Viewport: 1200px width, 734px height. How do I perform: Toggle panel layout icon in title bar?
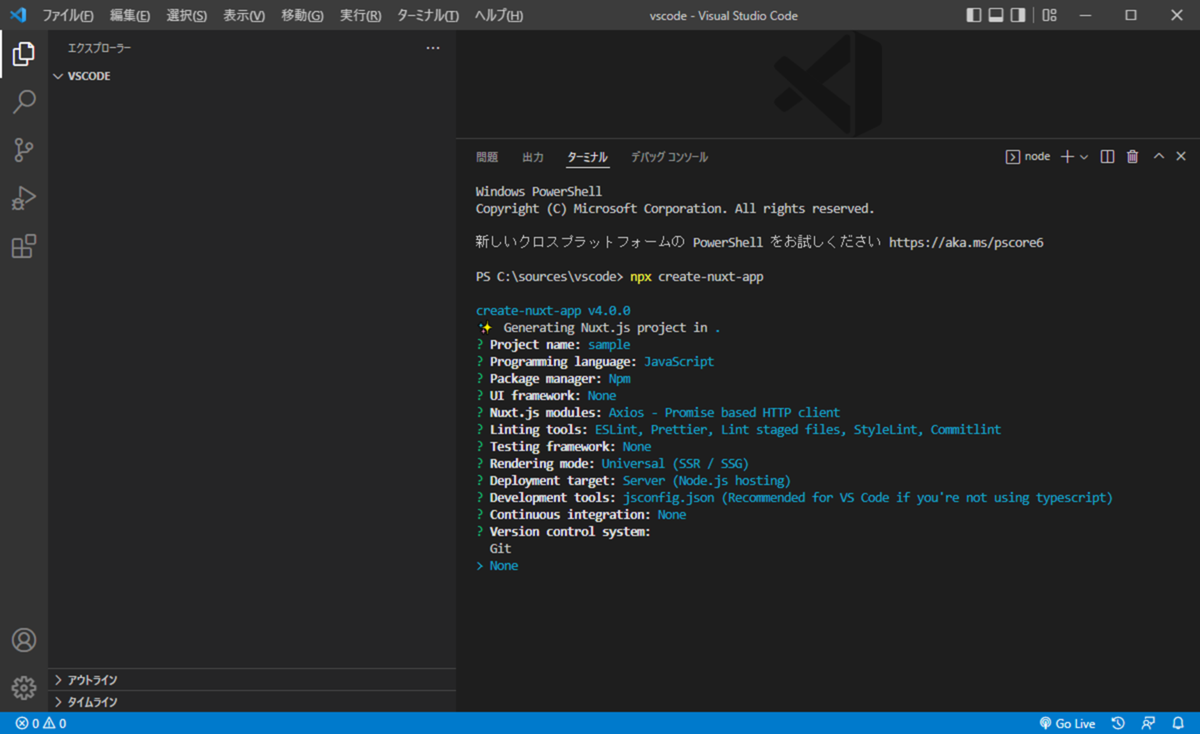[x=996, y=15]
